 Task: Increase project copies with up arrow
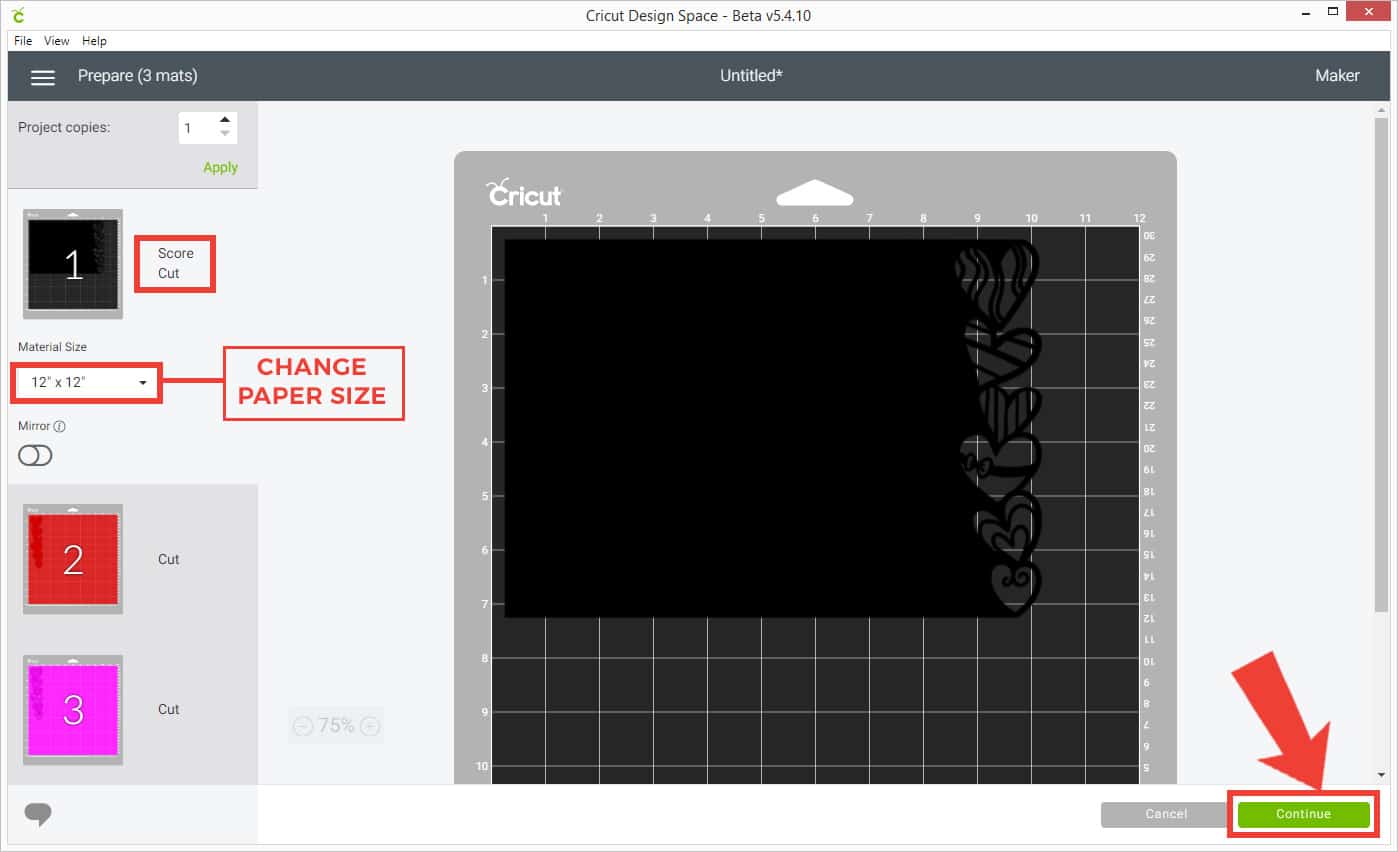225,120
